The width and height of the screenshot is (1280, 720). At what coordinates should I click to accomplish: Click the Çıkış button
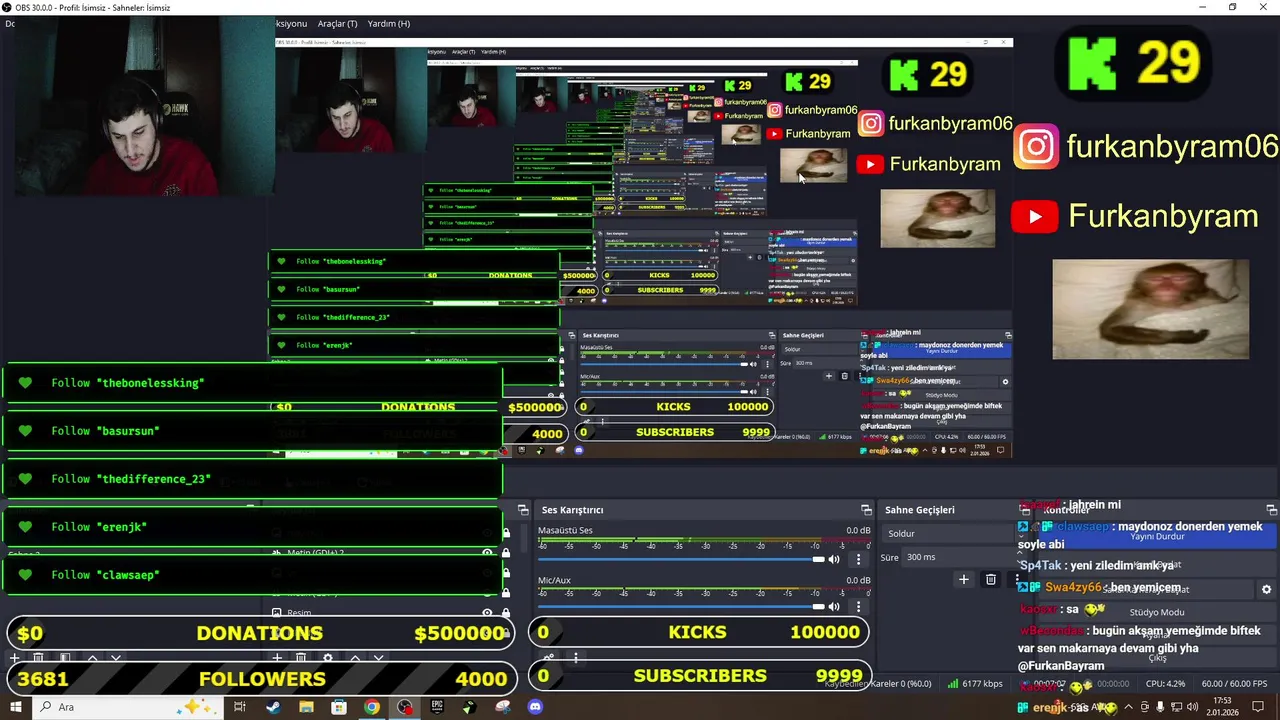[x=1157, y=658]
